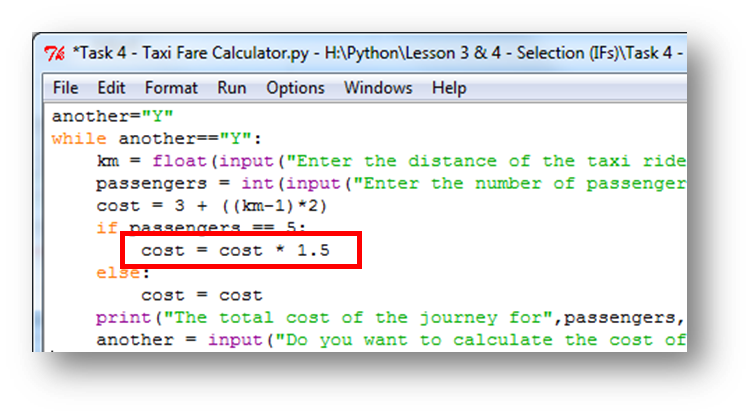Click the line cost = cost
The image size is (752, 417).
(x=201, y=295)
